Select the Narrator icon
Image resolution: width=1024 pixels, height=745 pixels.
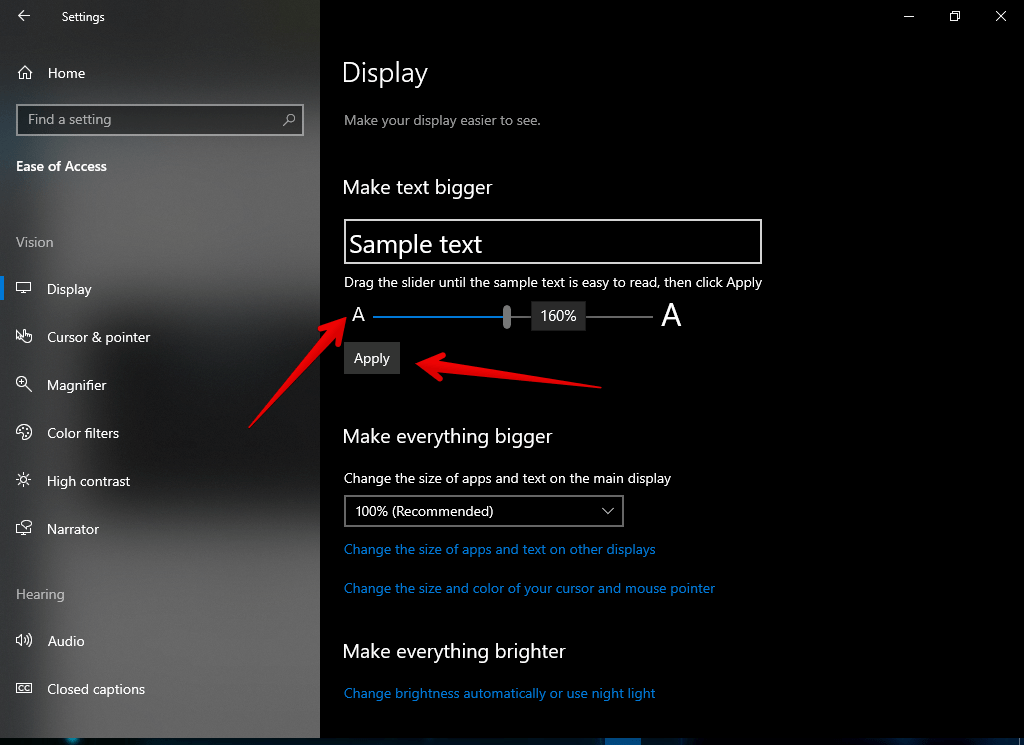point(25,529)
